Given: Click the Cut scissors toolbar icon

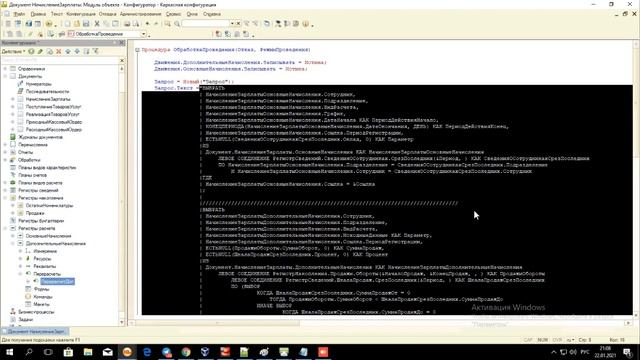Looking at the screenshot, I should click(x=97, y=24).
